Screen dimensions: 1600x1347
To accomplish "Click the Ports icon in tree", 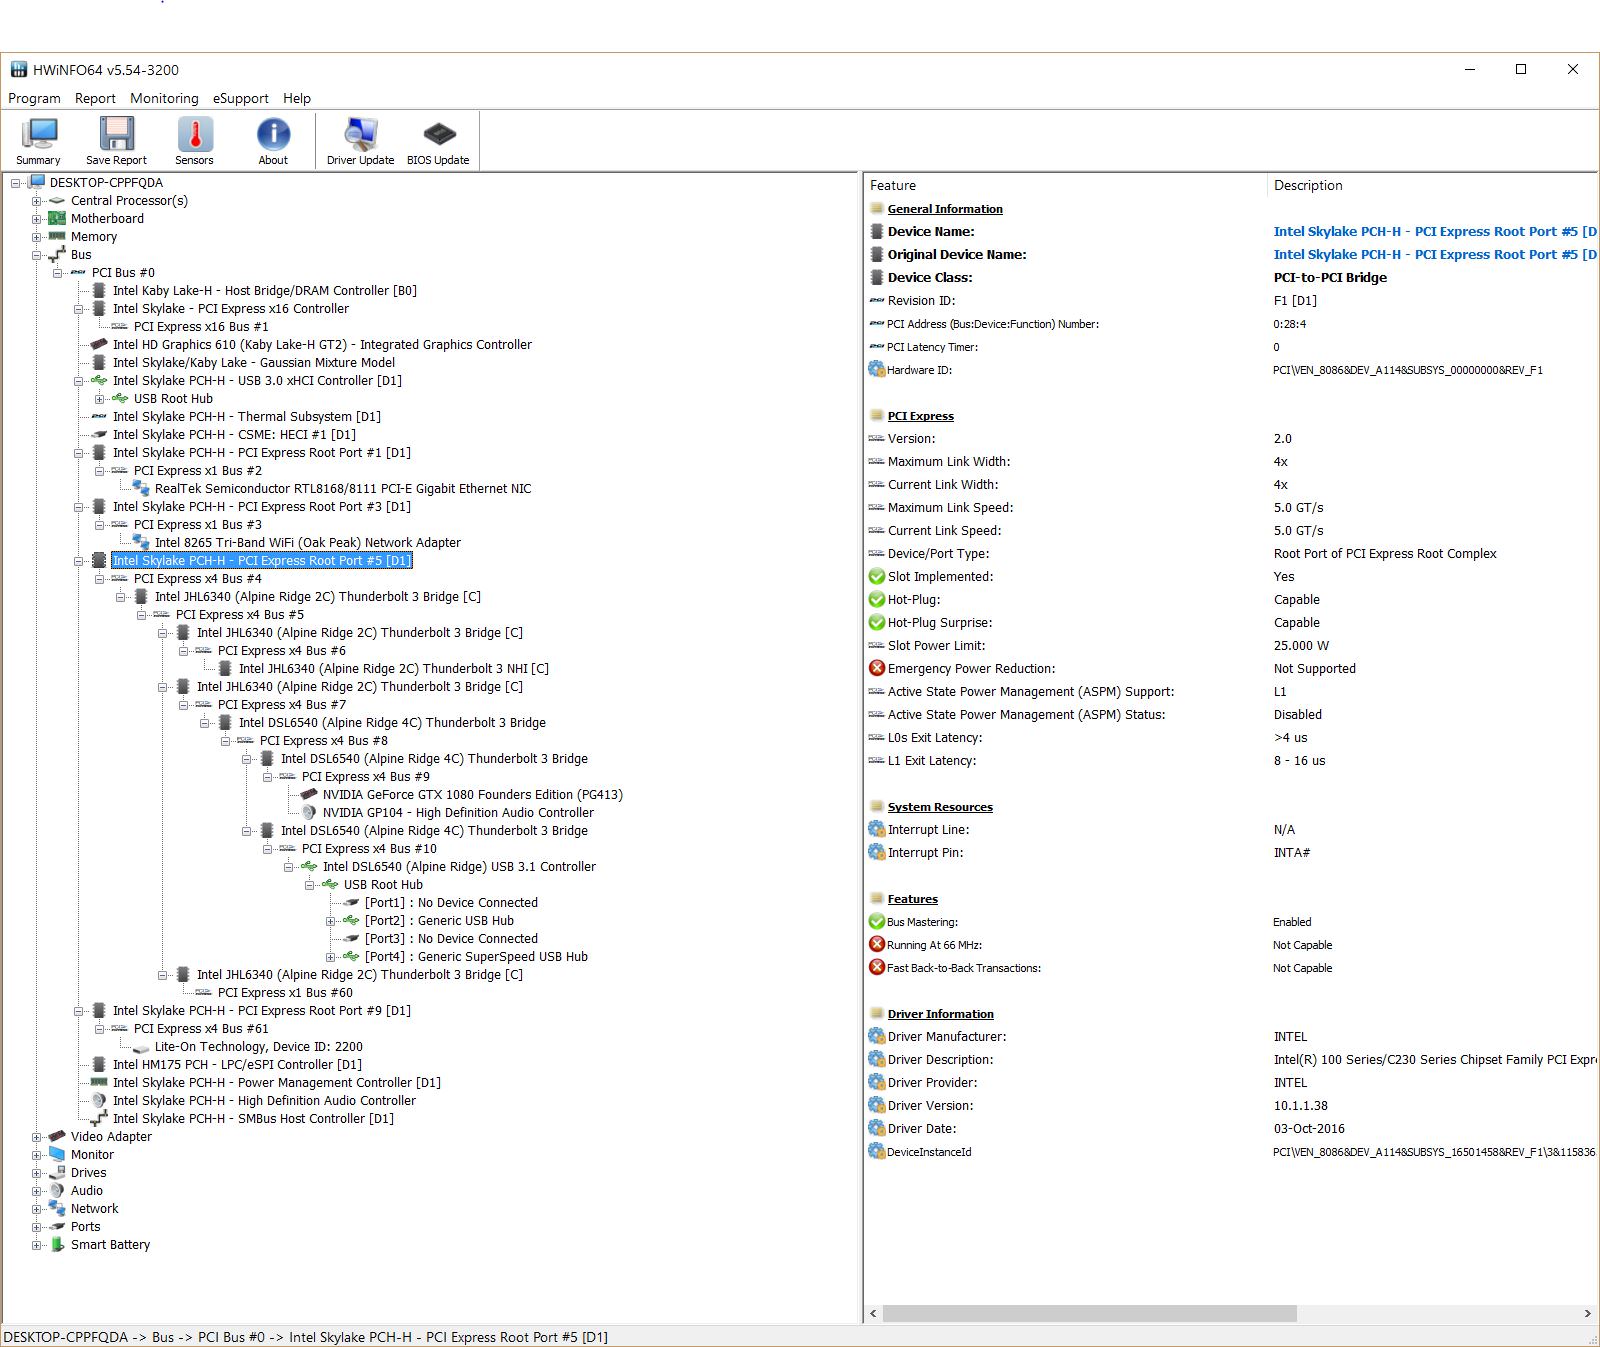I will click(57, 1227).
